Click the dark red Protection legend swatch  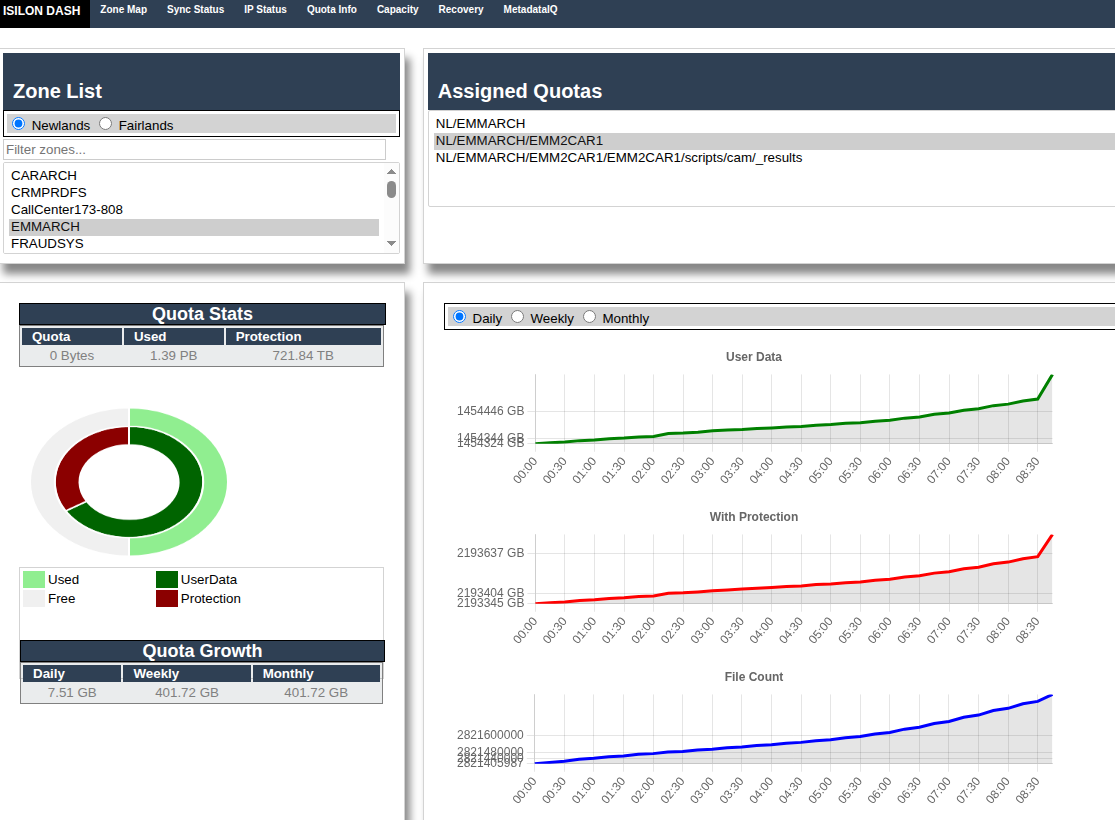click(x=166, y=598)
